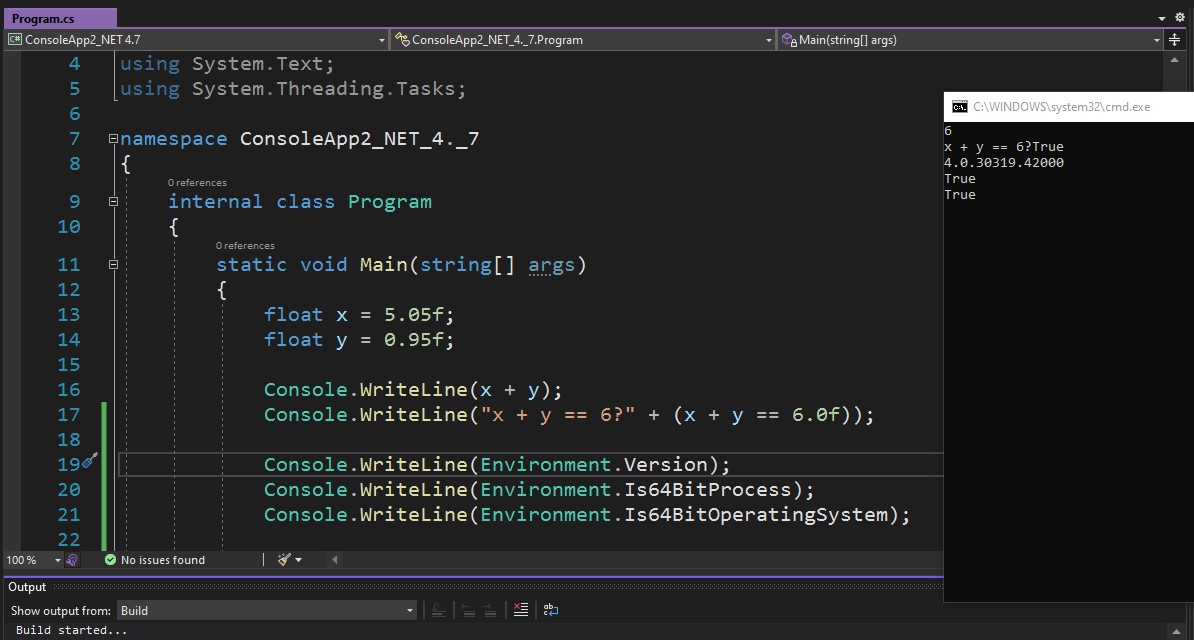Click the purple IntelliCode status icon

pos(72,560)
